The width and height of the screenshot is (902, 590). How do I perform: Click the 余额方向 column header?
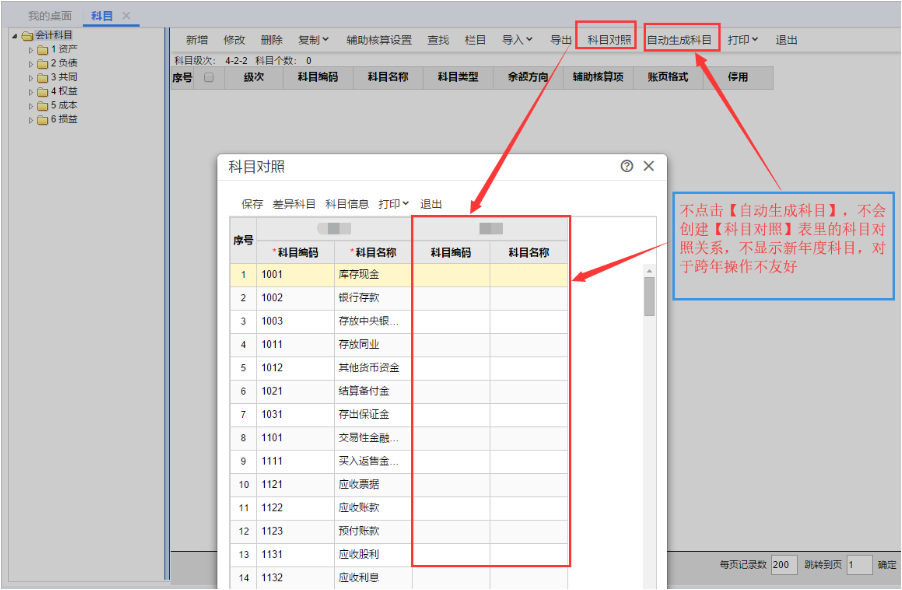point(528,77)
